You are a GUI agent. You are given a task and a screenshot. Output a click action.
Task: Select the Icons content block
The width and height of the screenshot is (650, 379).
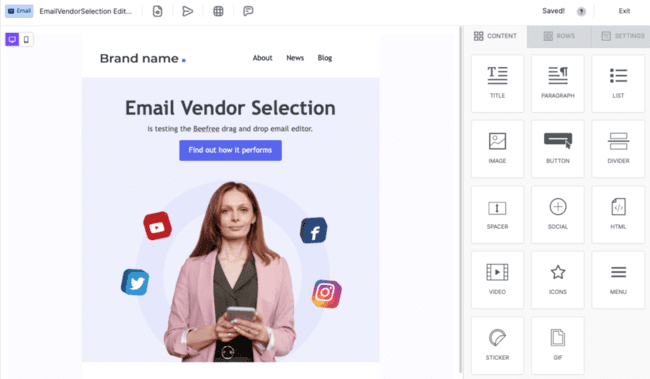(558, 280)
